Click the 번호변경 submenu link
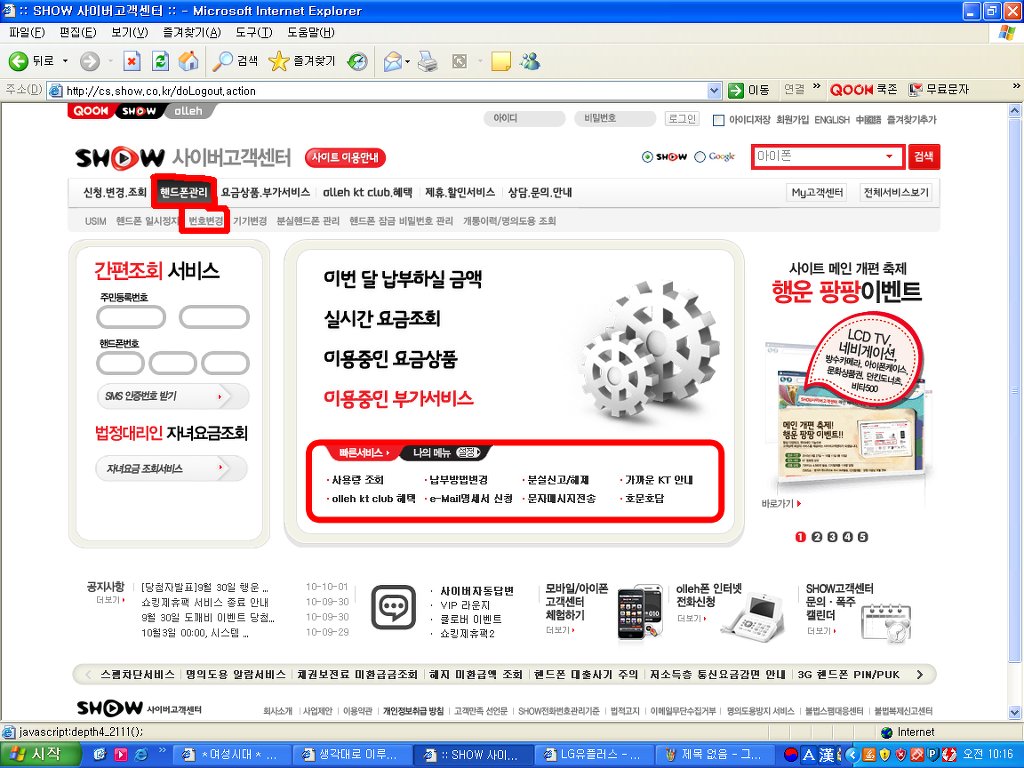The image size is (1024, 768). (x=206, y=221)
